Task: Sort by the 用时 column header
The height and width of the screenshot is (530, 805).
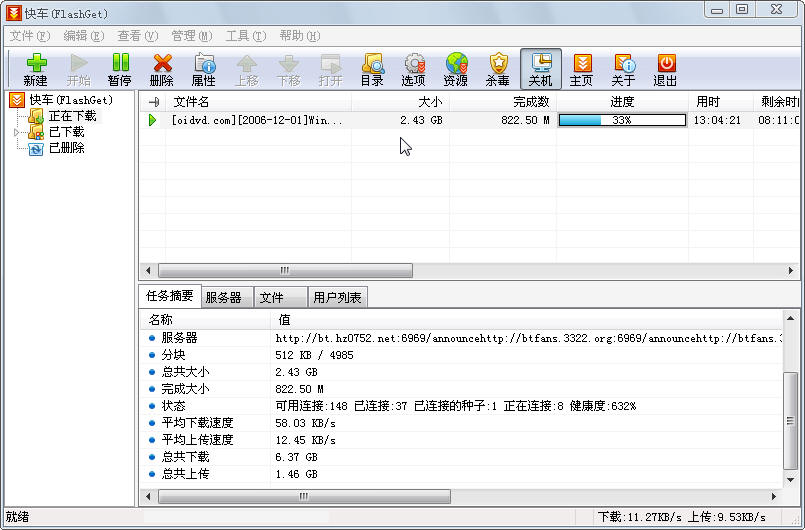Action: (x=721, y=102)
